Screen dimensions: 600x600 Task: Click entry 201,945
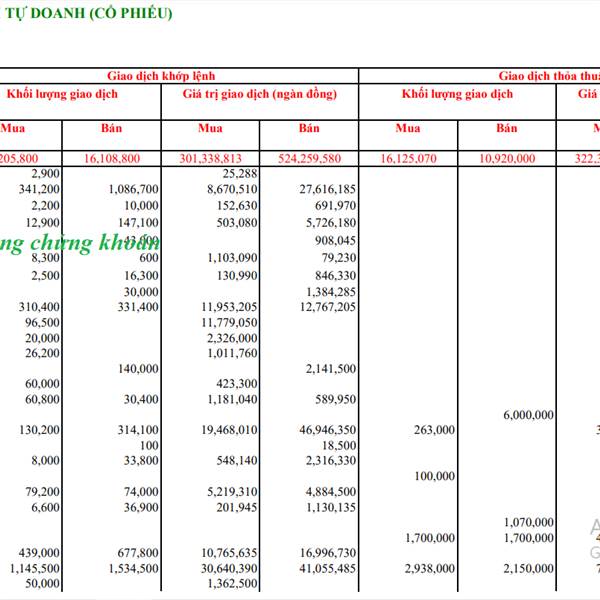coord(237,507)
